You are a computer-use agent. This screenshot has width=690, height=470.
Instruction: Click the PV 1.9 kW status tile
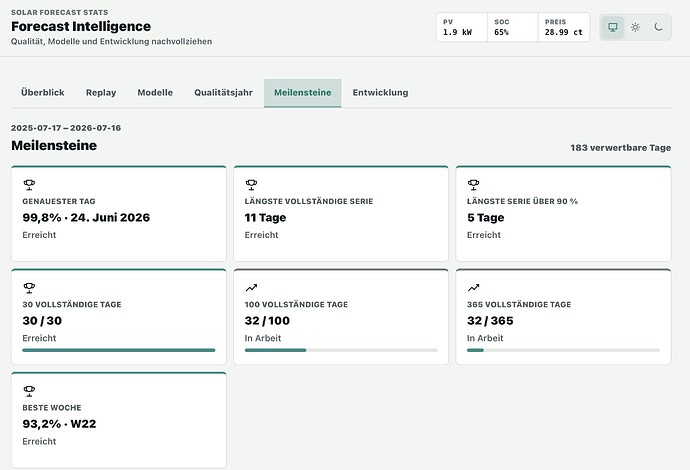(x=462, y=27)
